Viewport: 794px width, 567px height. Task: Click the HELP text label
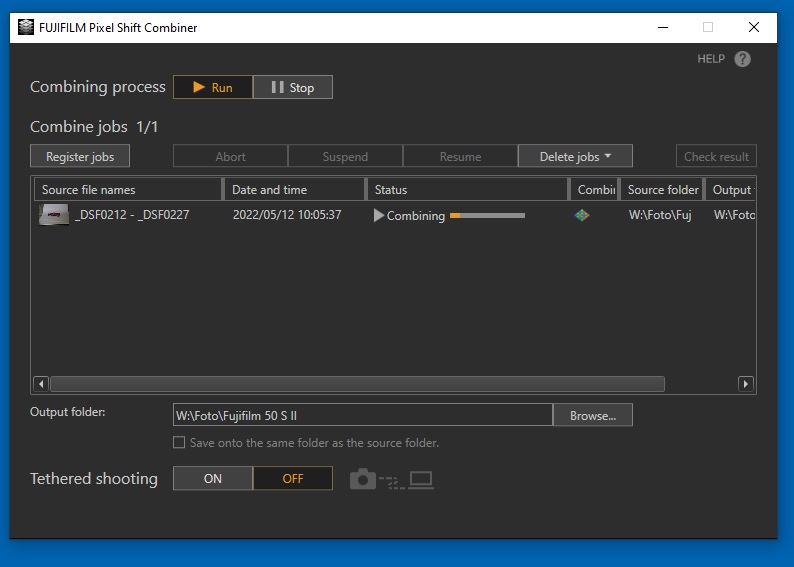pyautogui.click(x=711, y=59)
